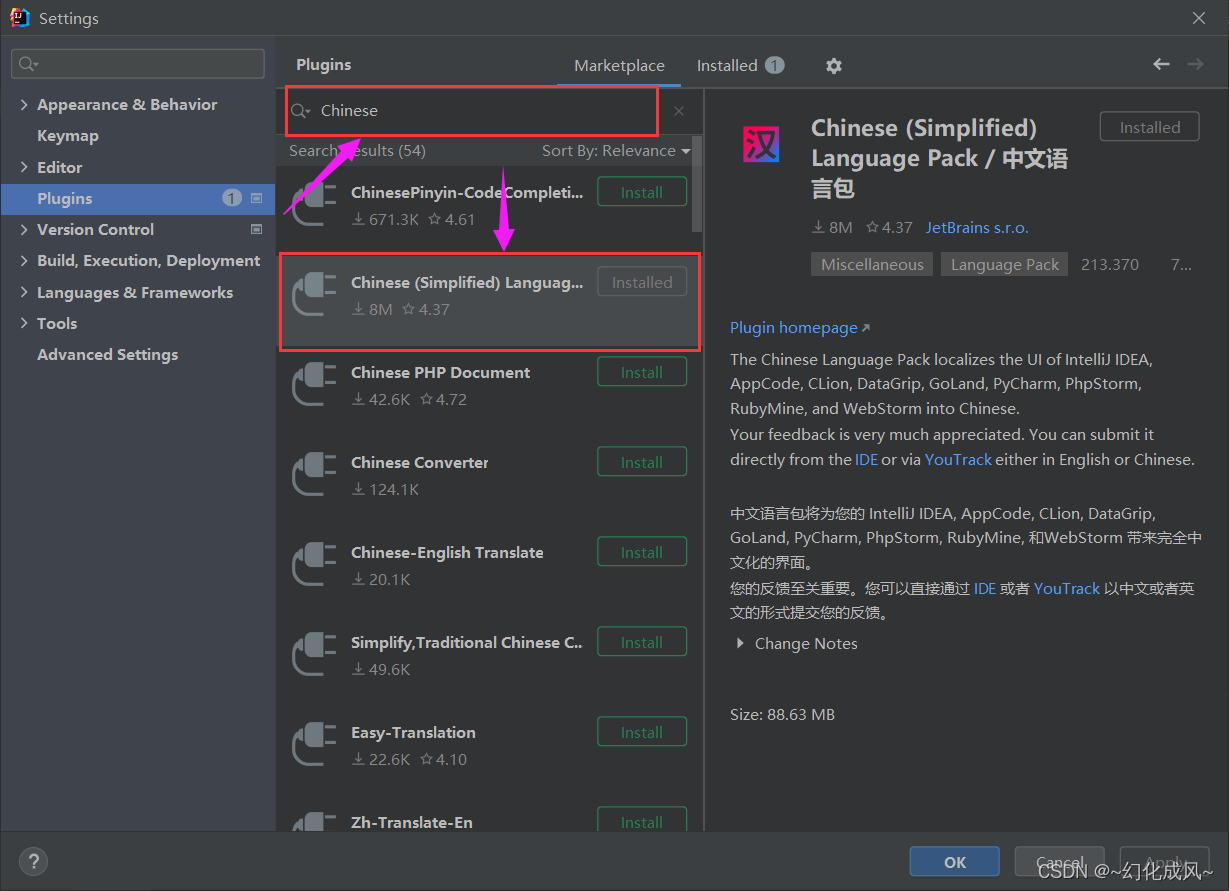Open the plugins gear settings icon
The height and width of the screenshot is (891, 1229).
[834, 66]
